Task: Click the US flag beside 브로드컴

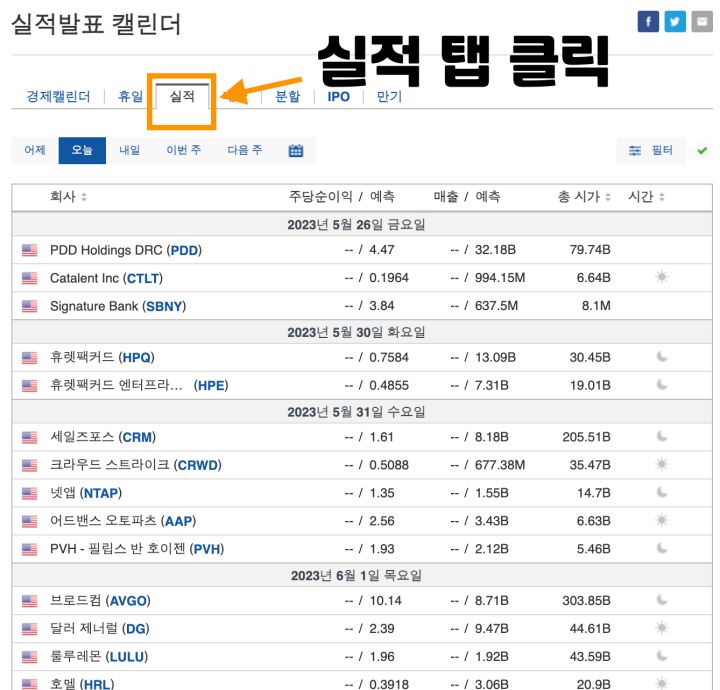Action: point(29,601)
